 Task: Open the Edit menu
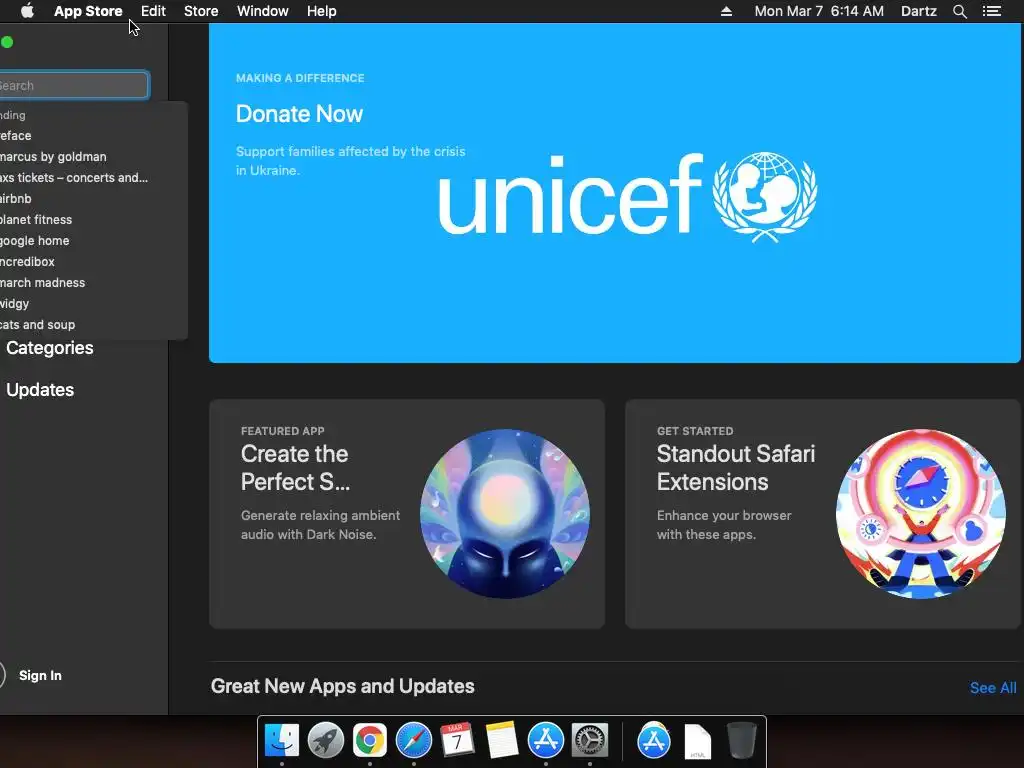click(153, 11)
